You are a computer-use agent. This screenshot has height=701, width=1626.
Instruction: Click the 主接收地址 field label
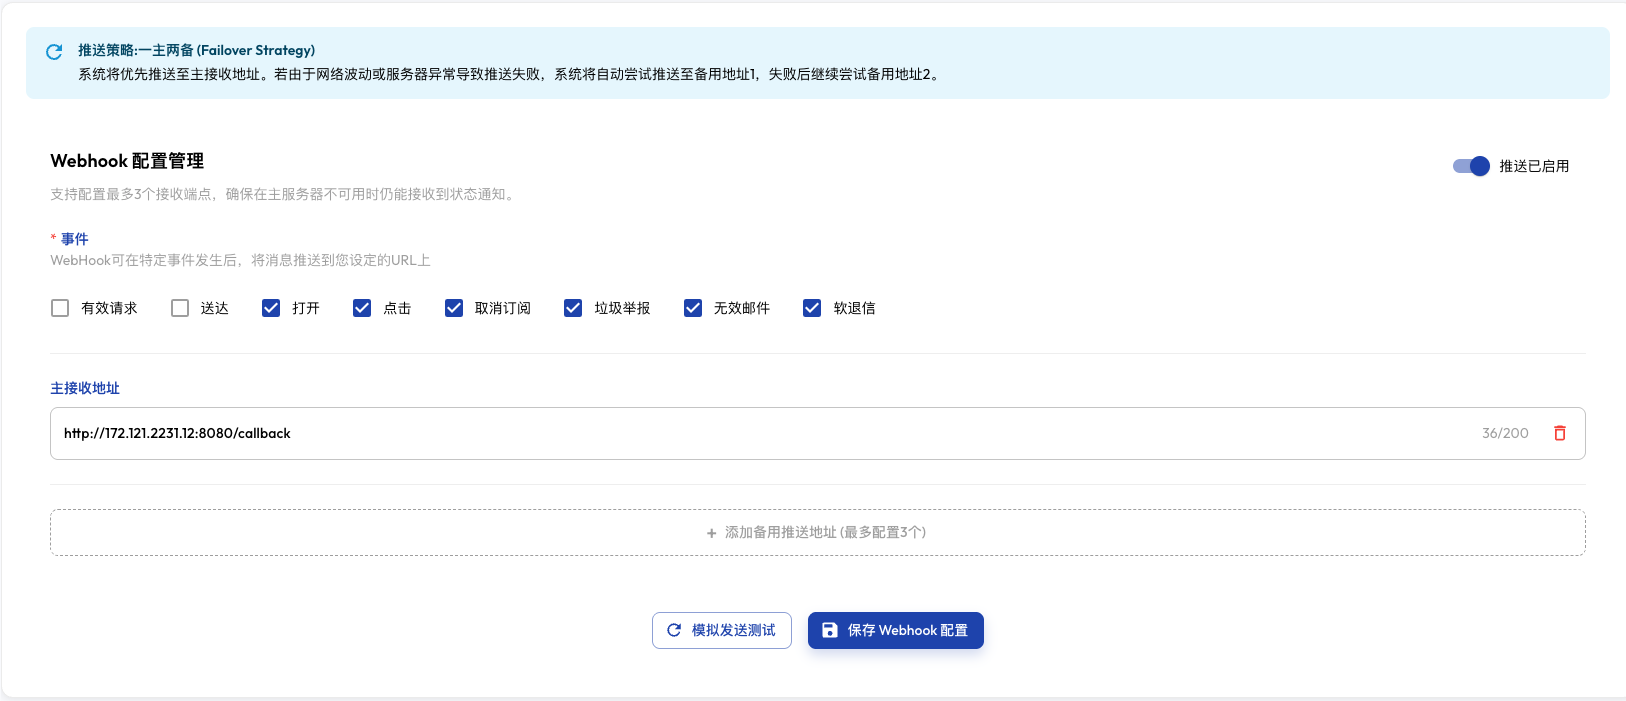pyautogui.click(x=85, y=388)
